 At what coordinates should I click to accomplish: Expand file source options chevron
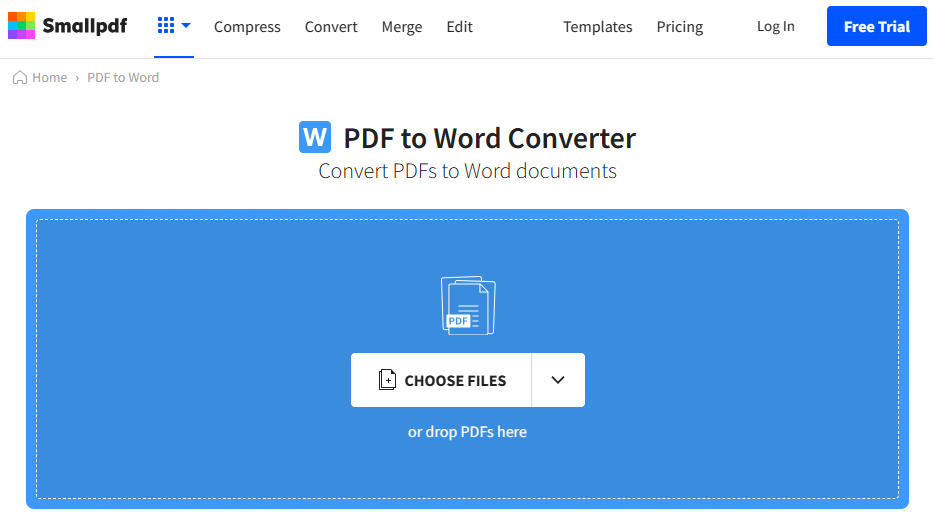[x=558, y=380]
